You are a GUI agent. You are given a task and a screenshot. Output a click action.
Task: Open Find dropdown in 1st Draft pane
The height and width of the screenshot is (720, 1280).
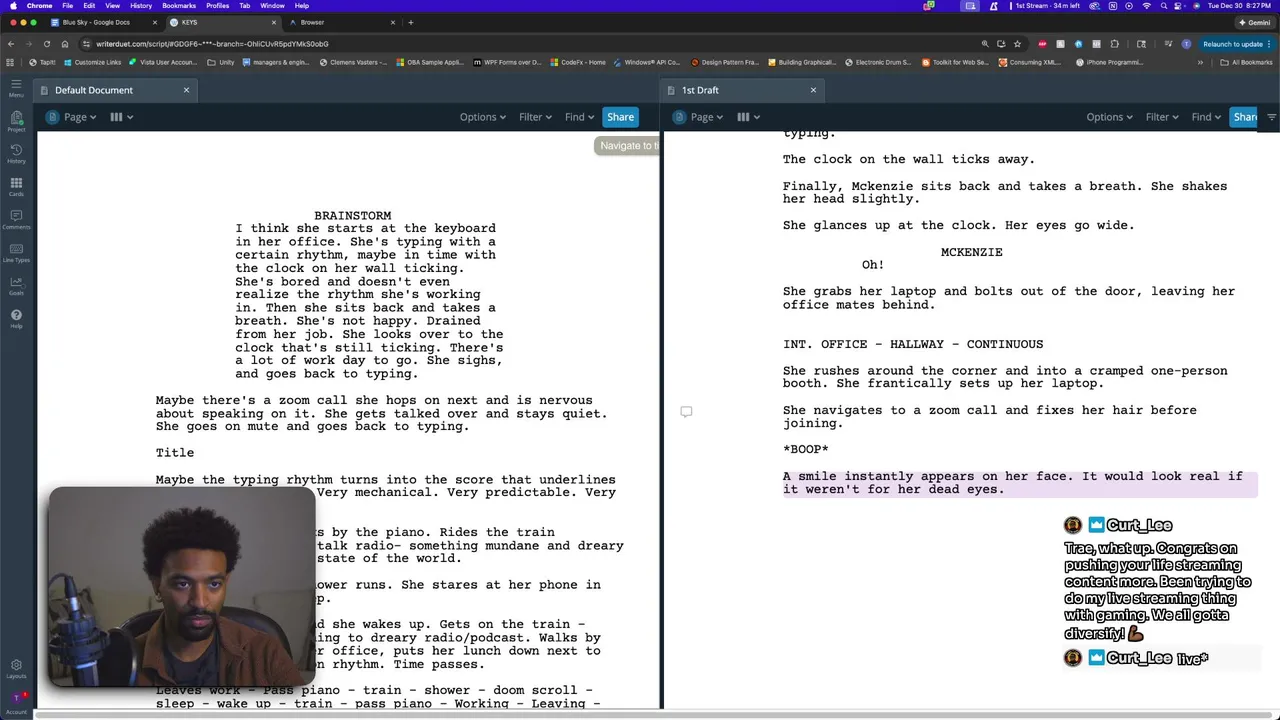tap(1206, 117)
